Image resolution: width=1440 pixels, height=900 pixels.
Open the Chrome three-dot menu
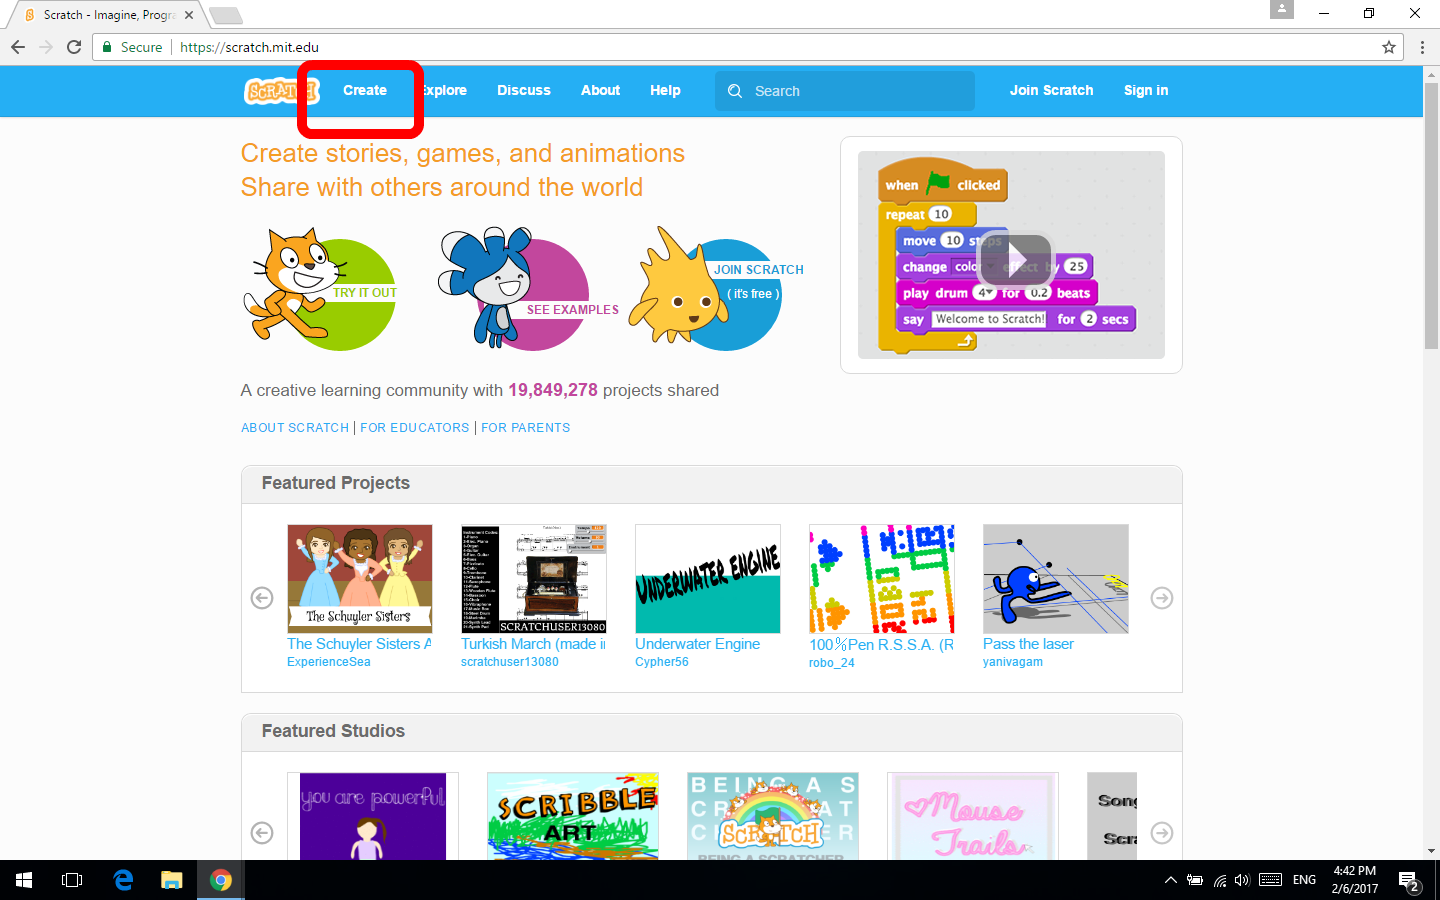(x=1422, y=47)
